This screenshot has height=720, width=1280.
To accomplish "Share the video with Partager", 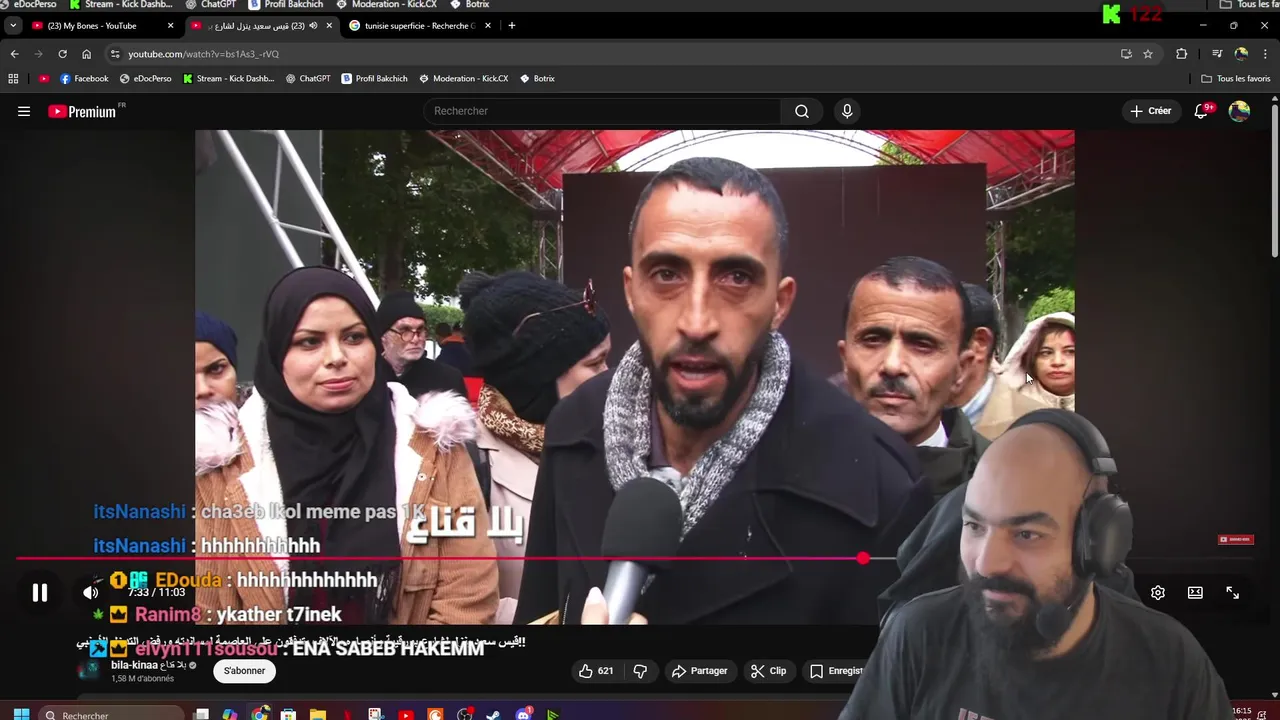I will (699, 671).
